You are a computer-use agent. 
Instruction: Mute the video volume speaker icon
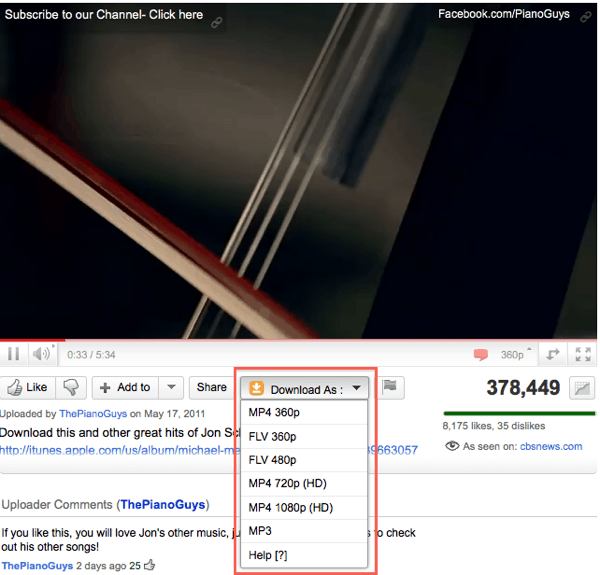click(40, 354)
